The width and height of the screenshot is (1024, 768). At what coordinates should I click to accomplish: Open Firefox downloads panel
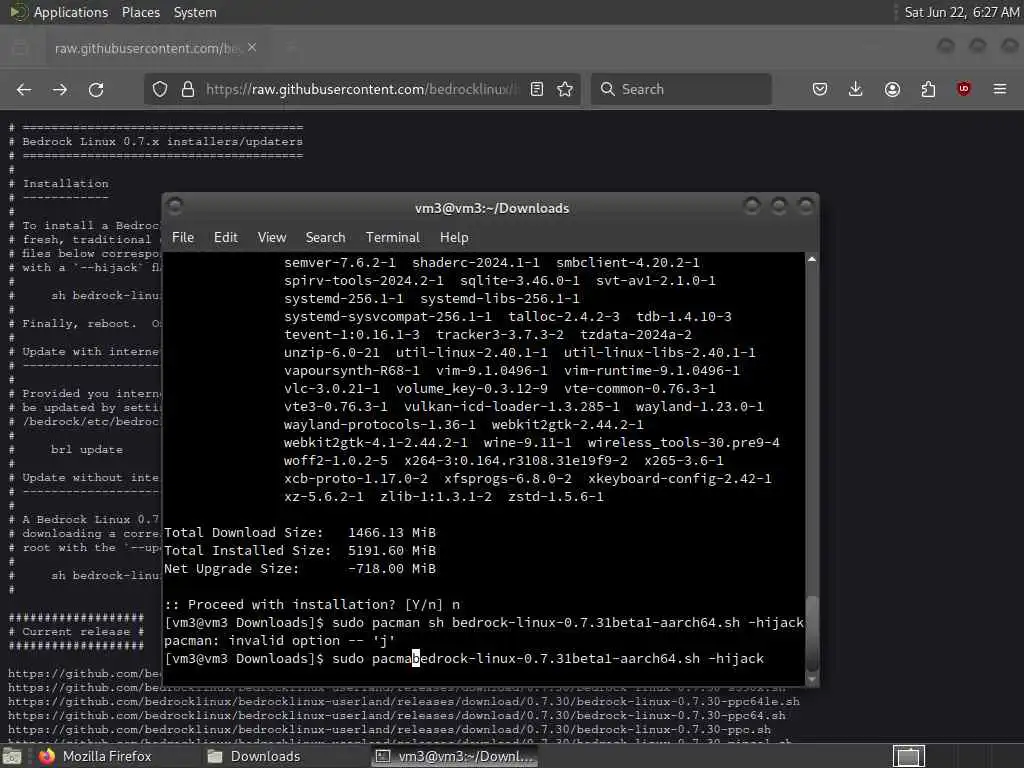(856, 89)
